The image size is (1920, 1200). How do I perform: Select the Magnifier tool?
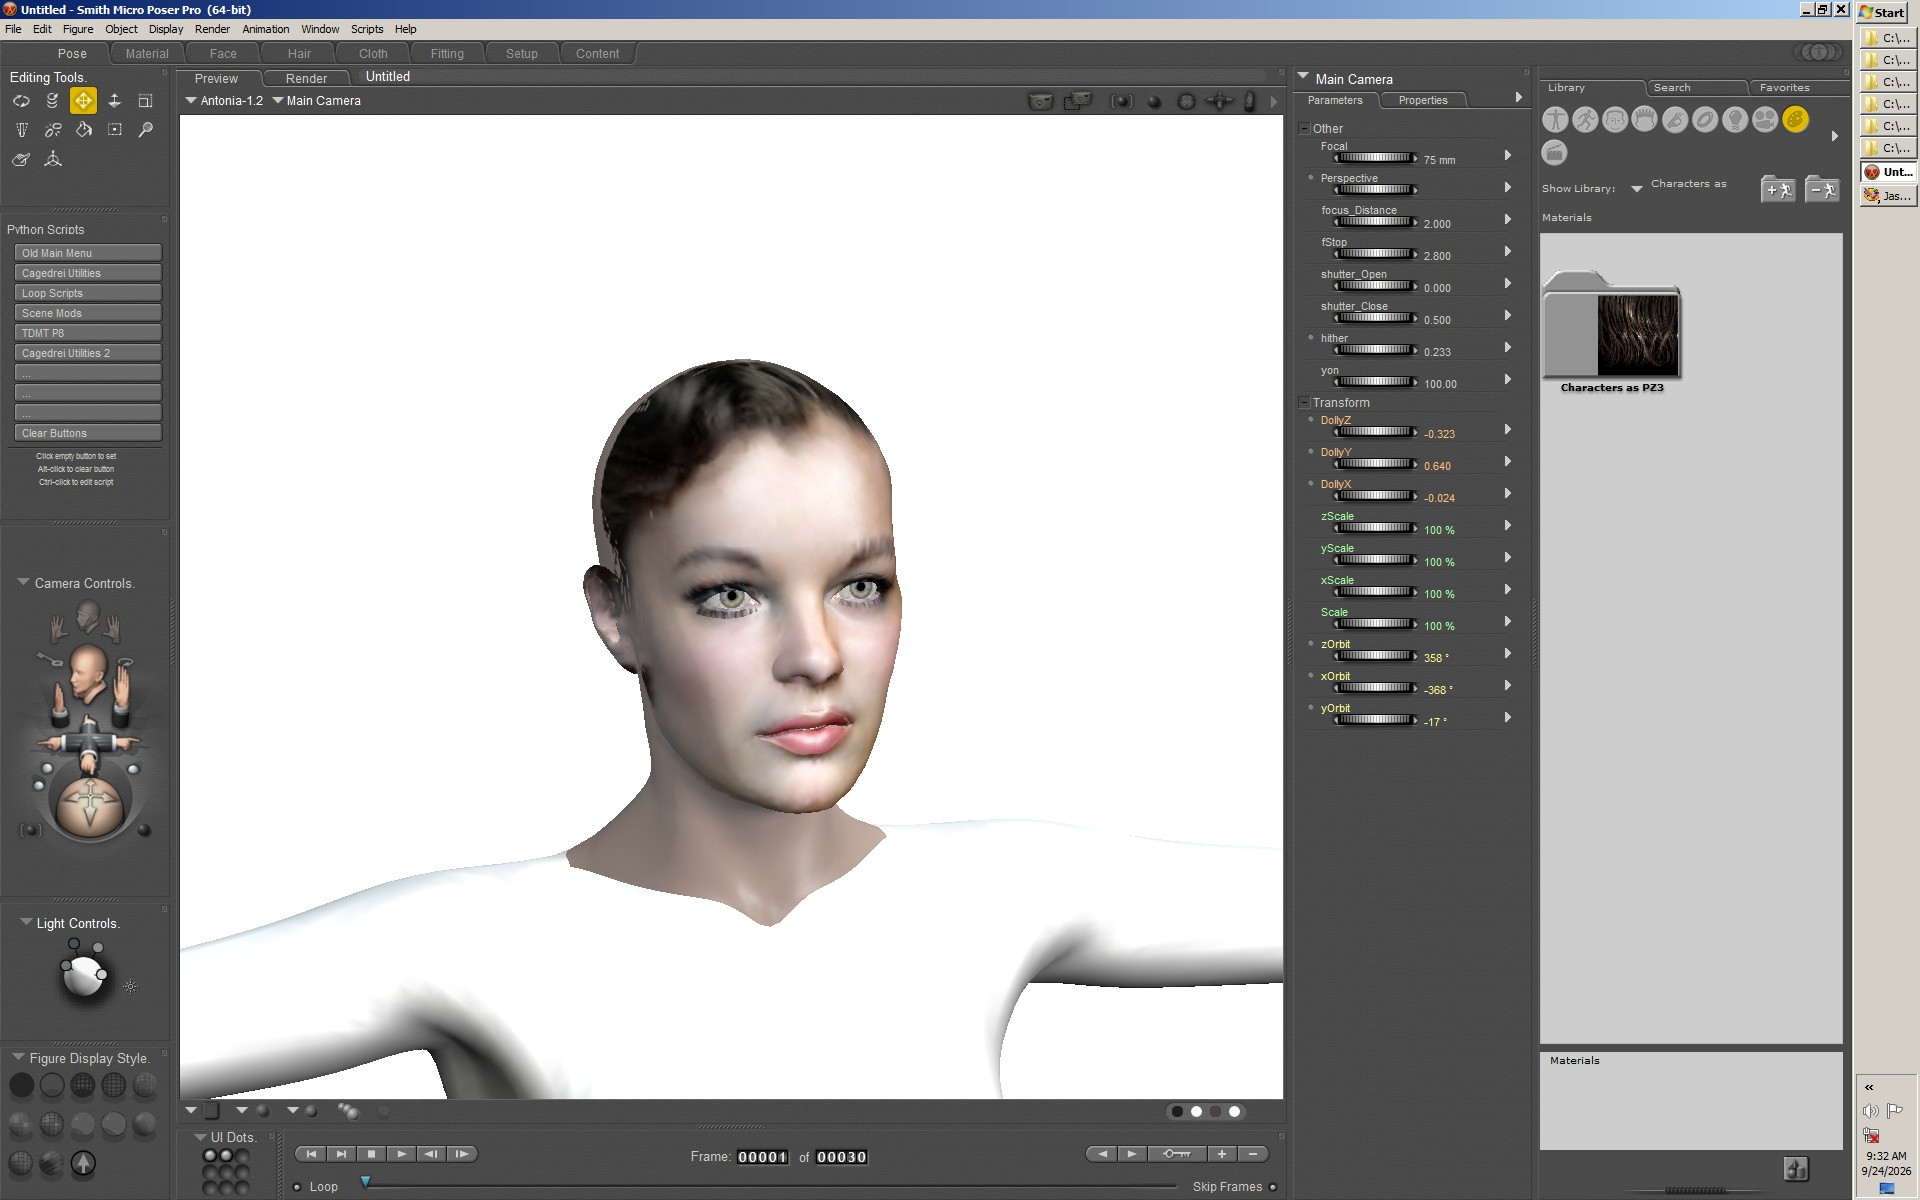click(x=146, y=130)
